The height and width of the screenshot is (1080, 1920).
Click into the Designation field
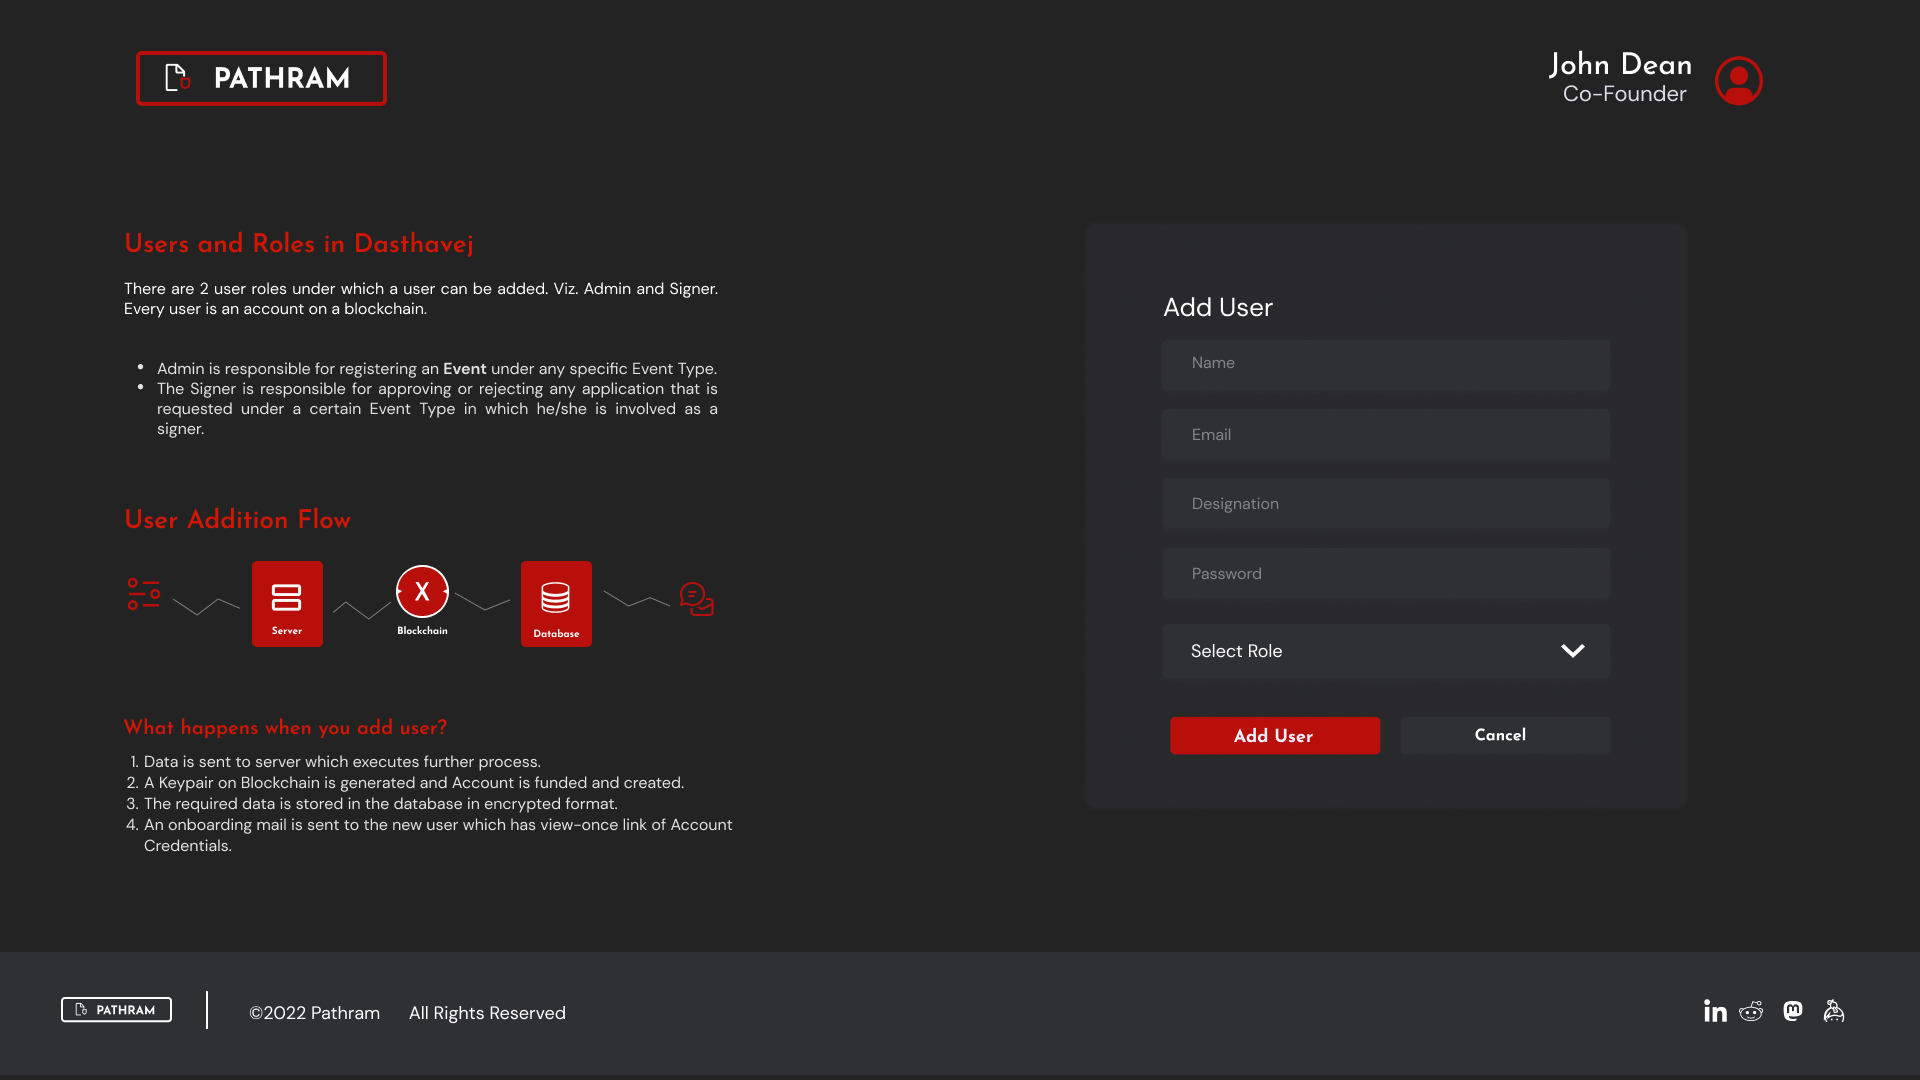[1385, 504]
